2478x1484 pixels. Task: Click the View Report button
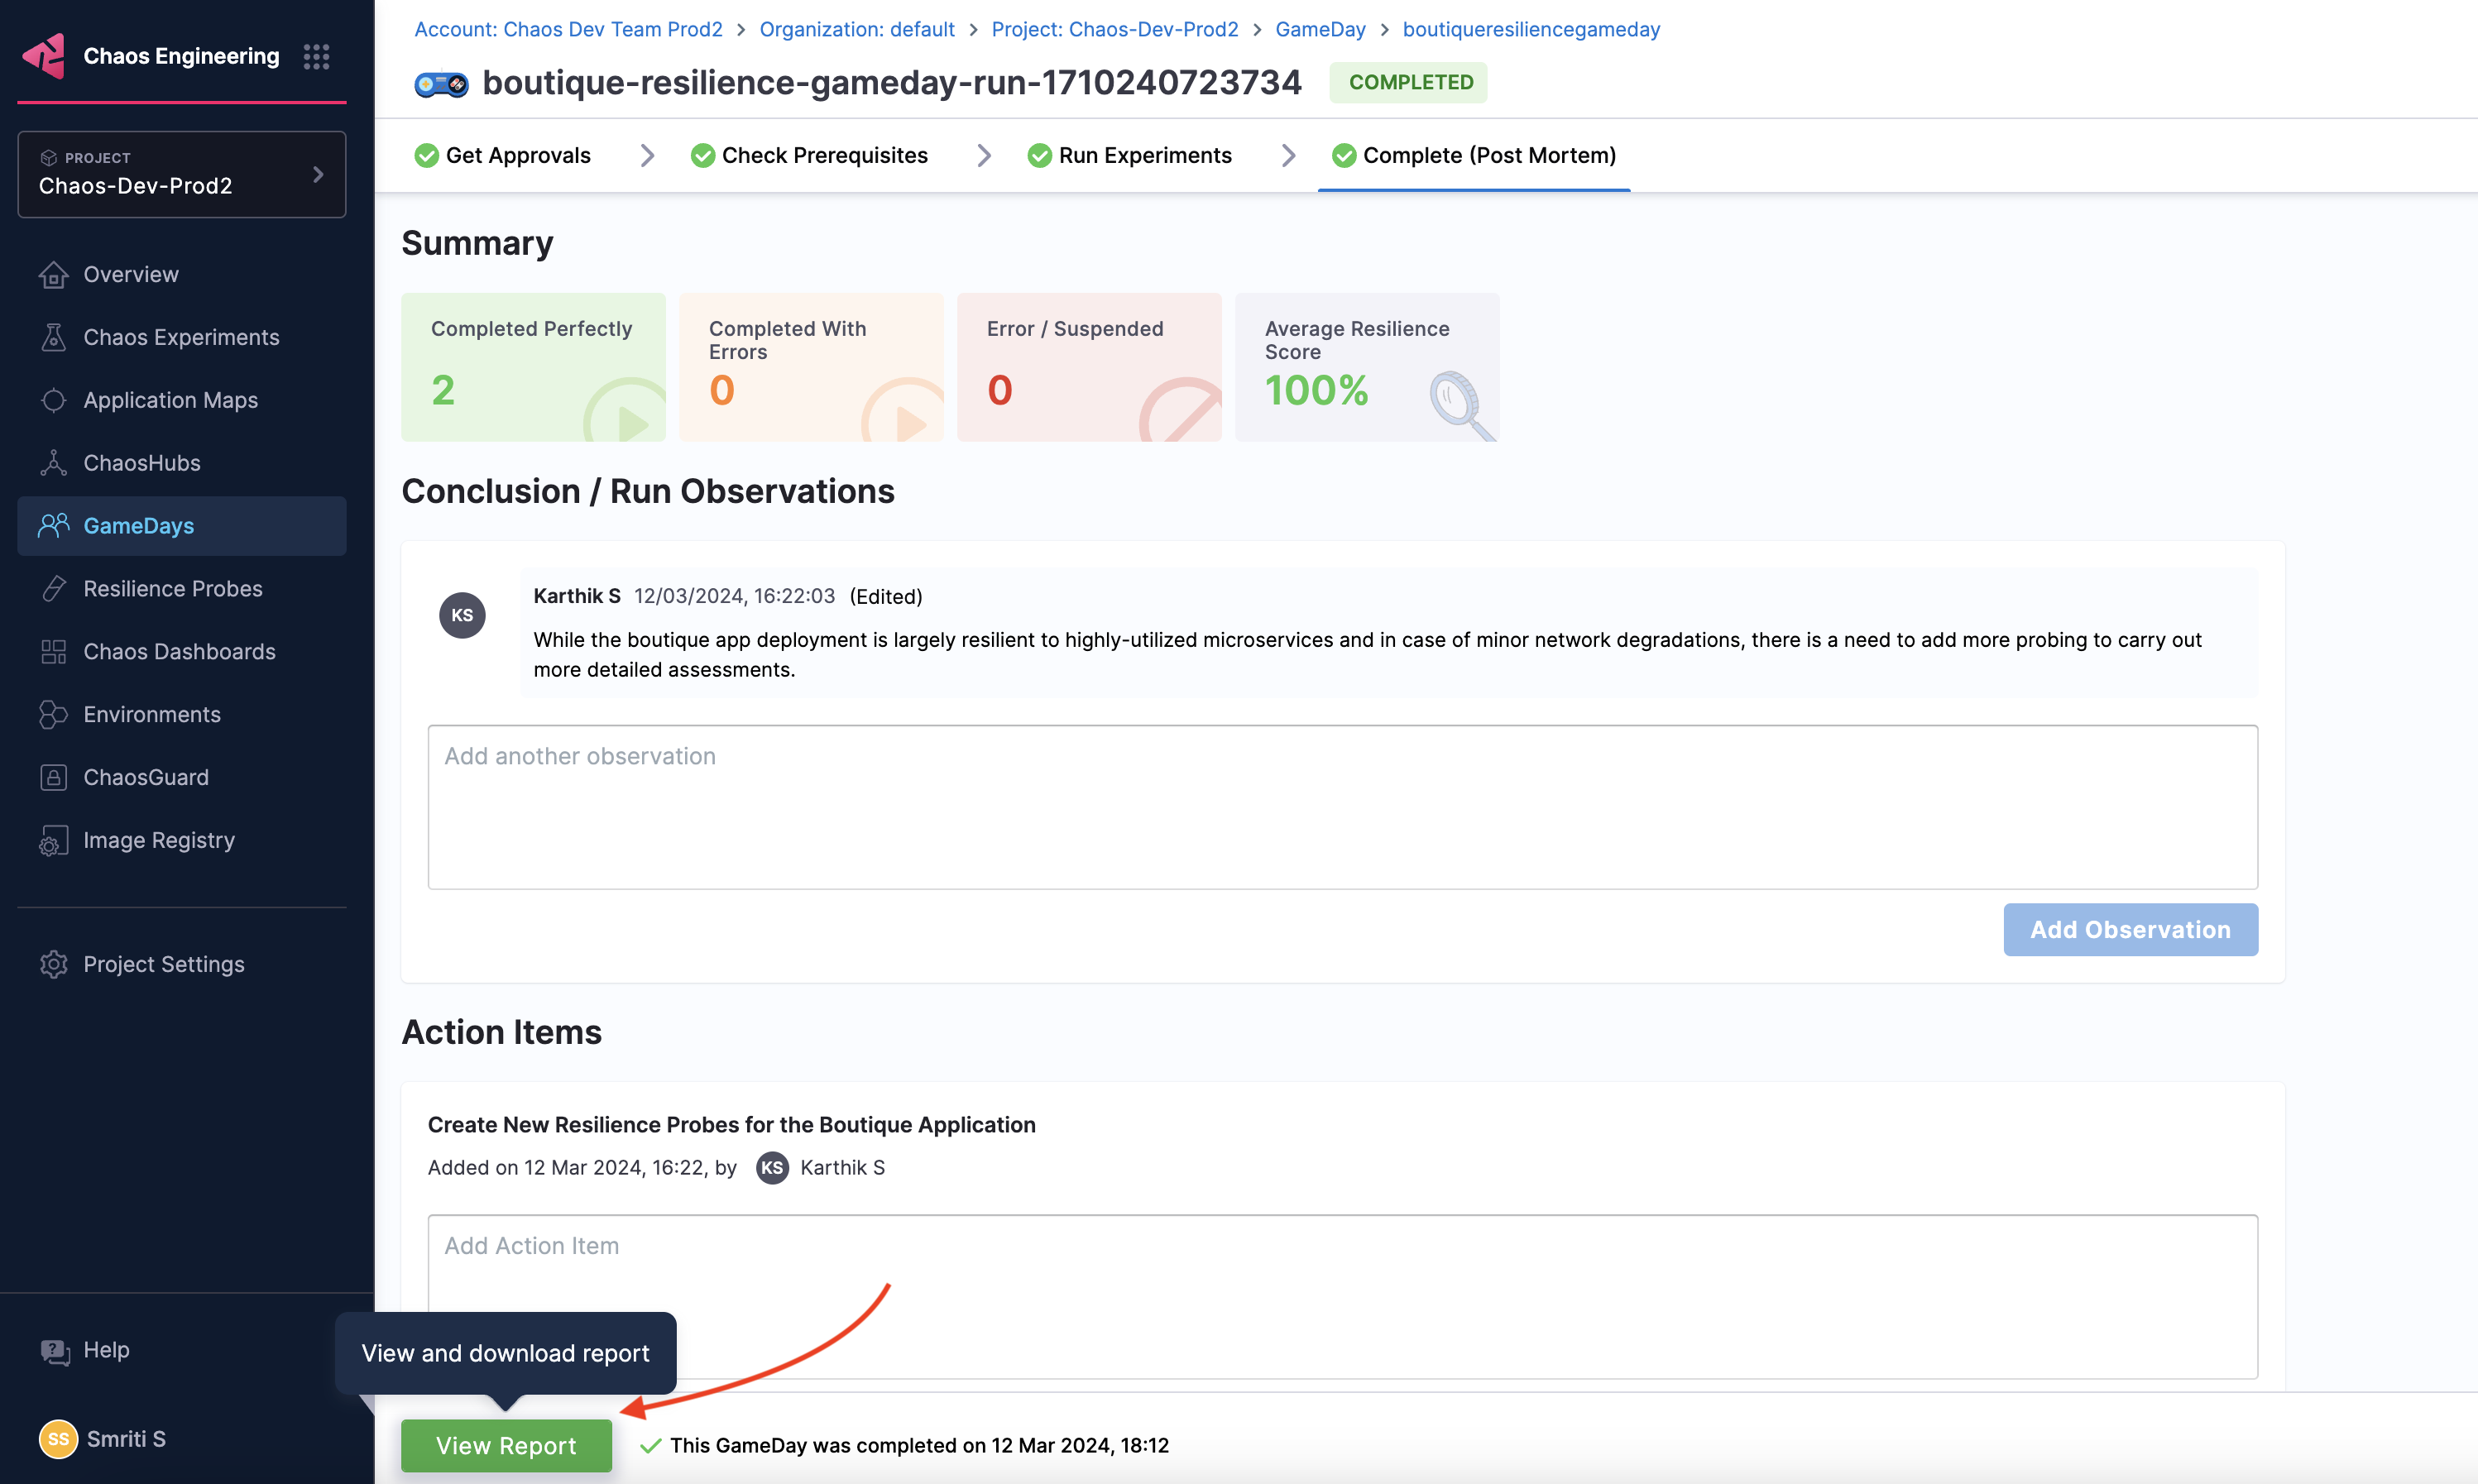click(x=506, y=1445)
